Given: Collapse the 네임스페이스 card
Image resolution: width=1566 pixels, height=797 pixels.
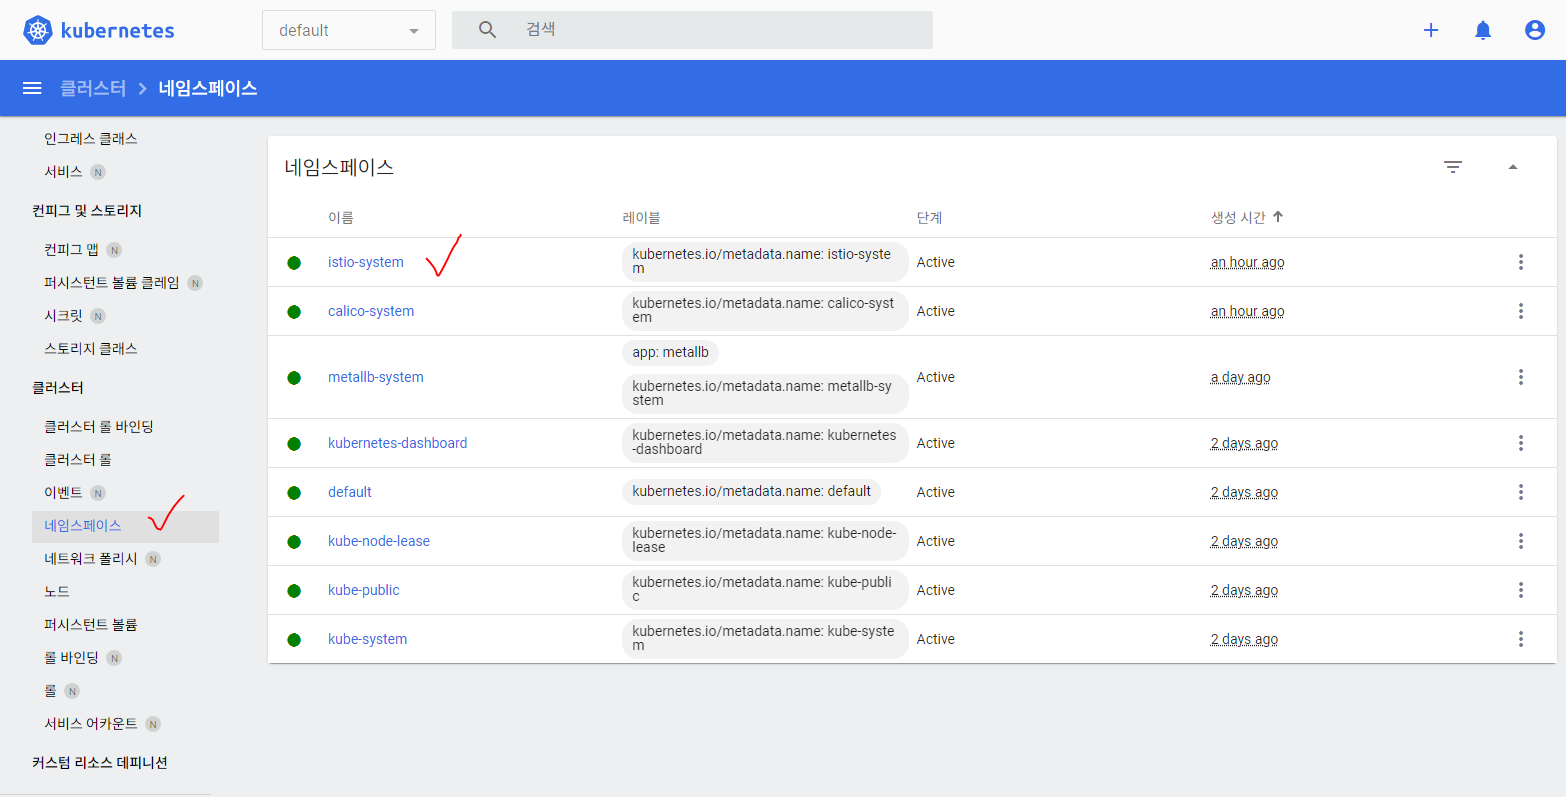Looking at the screenshot, I should [1513, 167].
